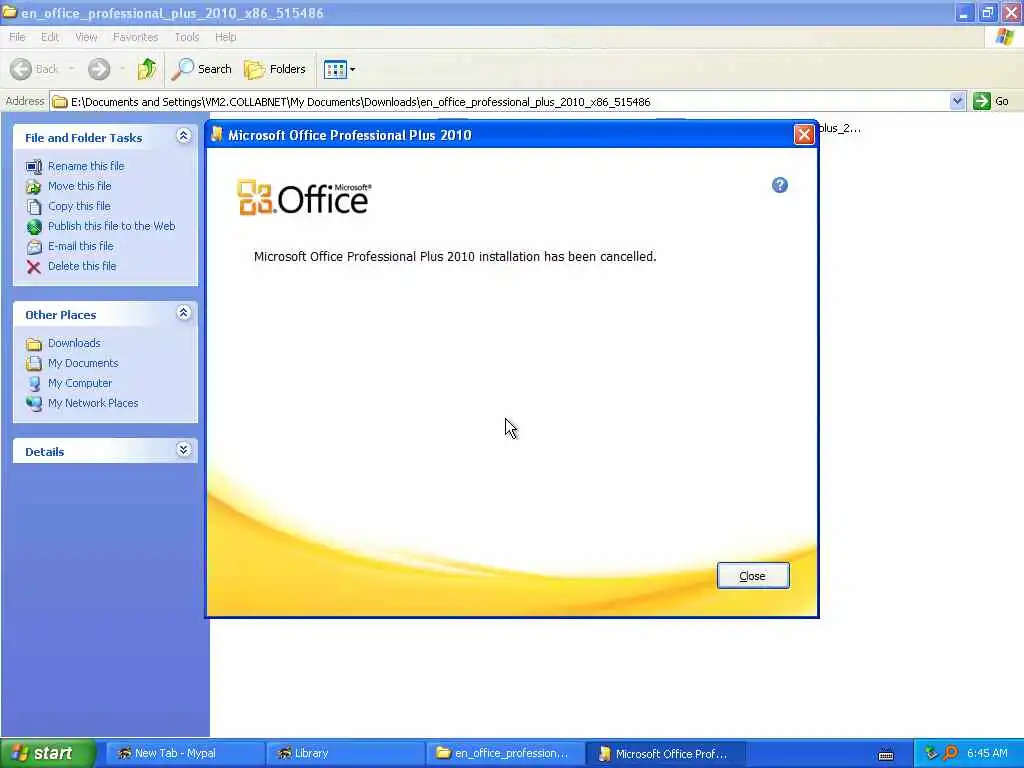Switch to Microsoft Office Prof taskbar item

click(x=665, y=753)
